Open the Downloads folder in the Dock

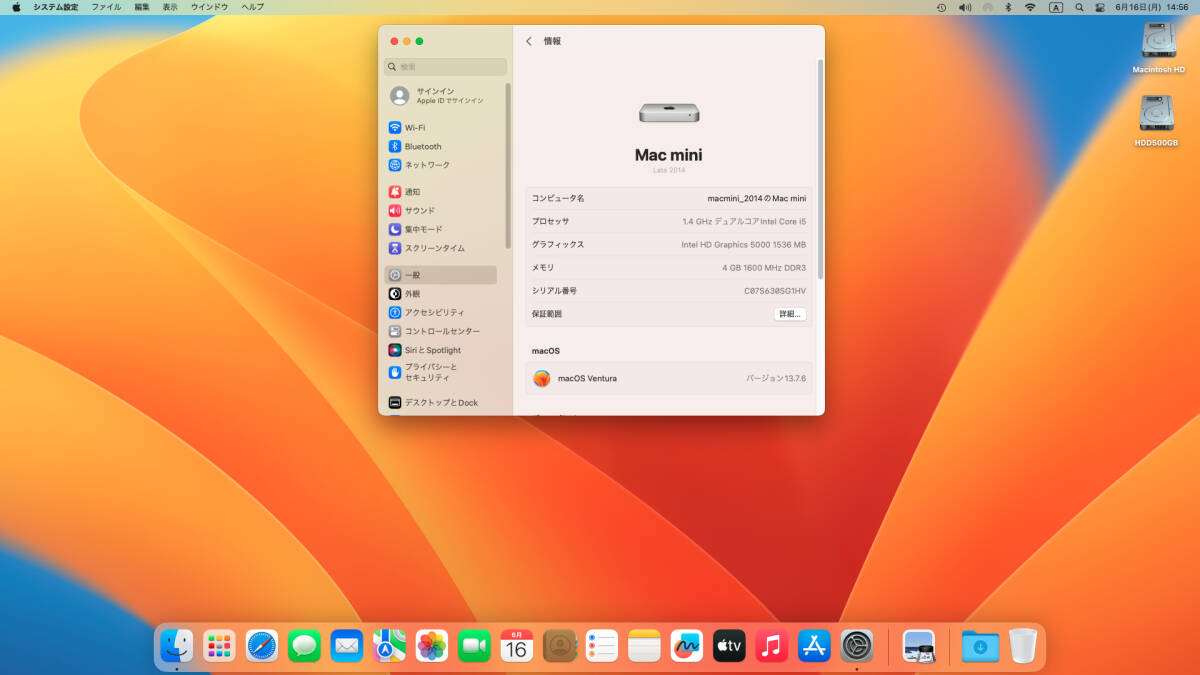pyautogui.click(x=980, y=646)
